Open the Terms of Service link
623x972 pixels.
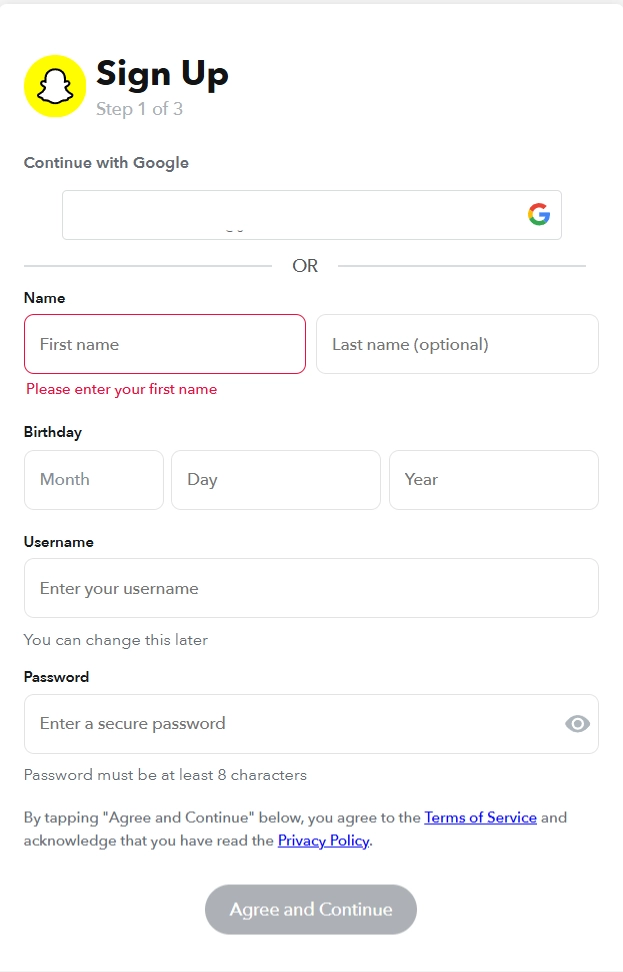(x=481, y=817)
